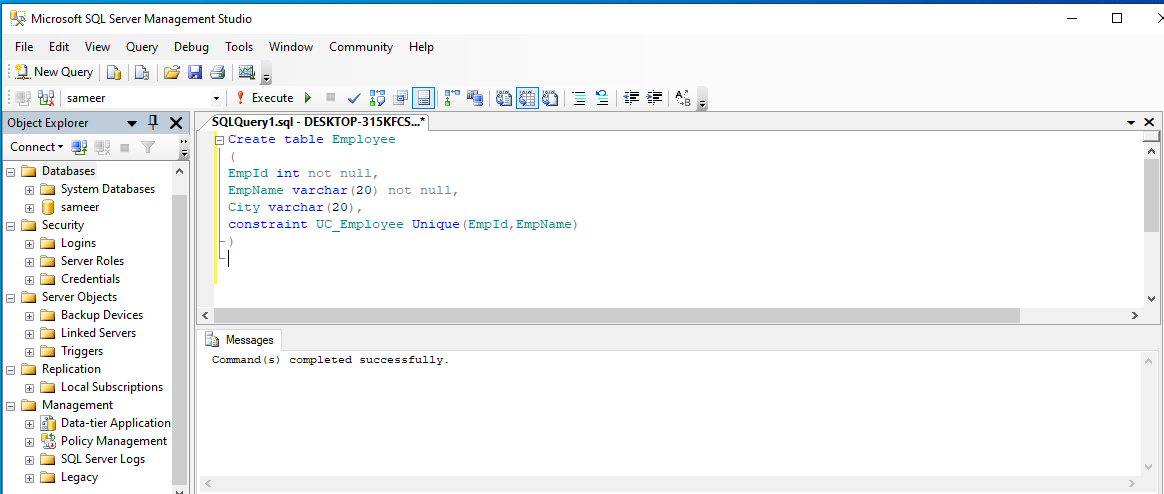Click the Messages pane horizontal scrollbar
This screenshot has height=494, width=1164.
click(x=668, y=483)
